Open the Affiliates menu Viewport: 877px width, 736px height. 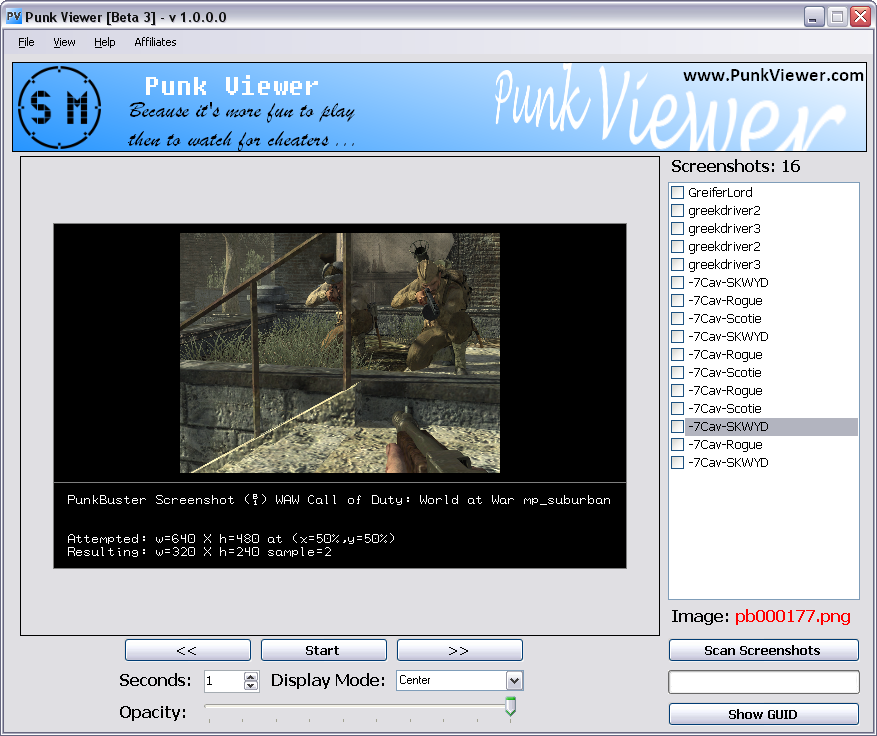(155, 42)
